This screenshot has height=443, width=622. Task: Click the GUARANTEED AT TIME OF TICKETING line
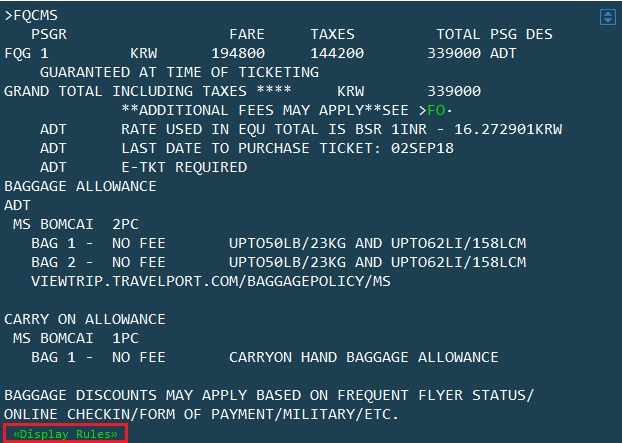pos(179,72)
